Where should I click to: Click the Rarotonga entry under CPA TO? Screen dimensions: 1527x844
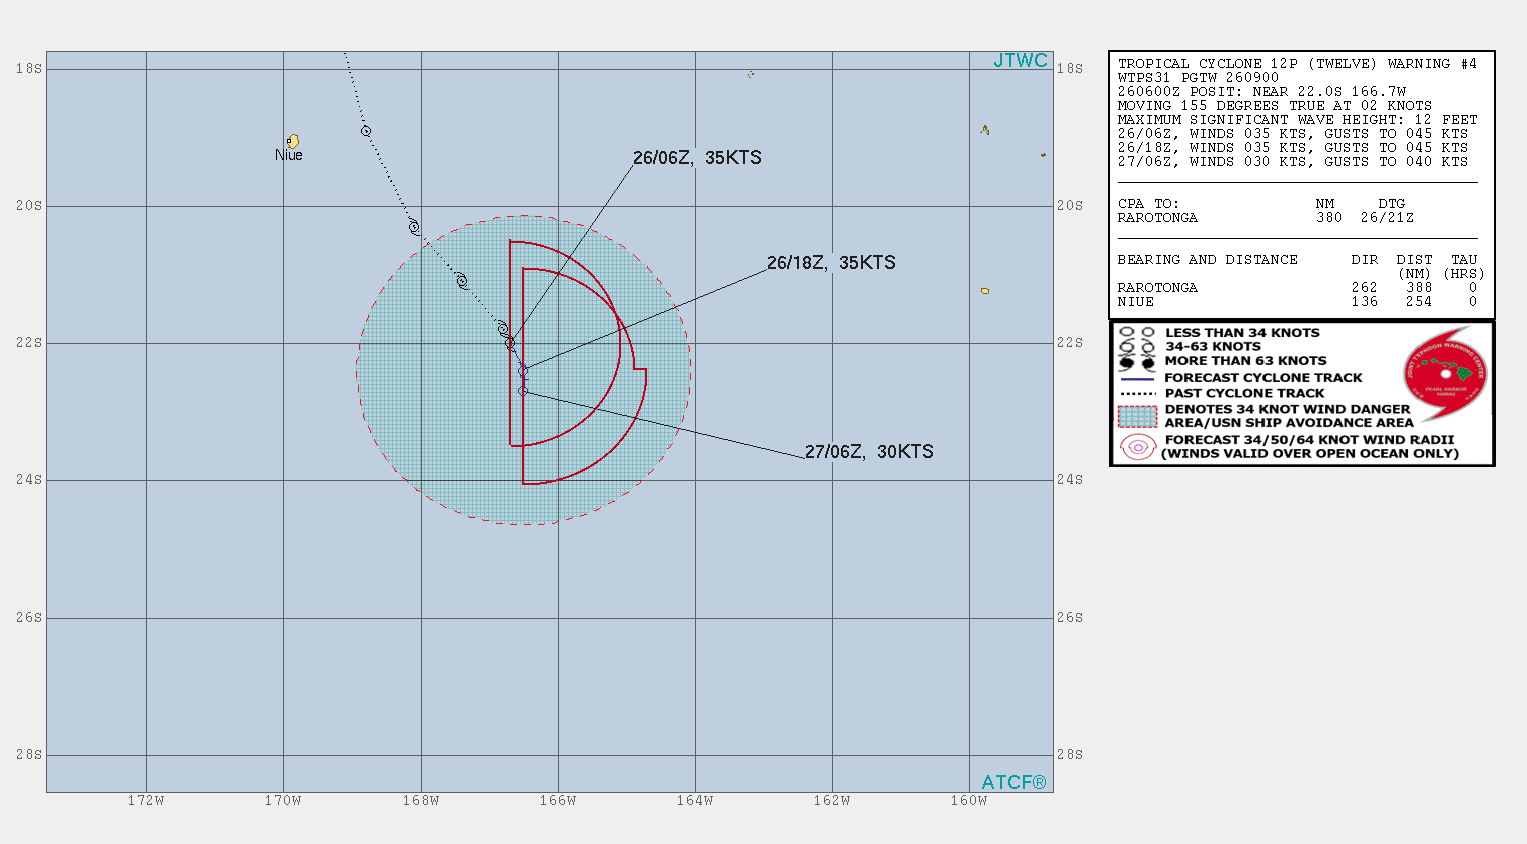pyautogui.click(x=1157, y=218)
